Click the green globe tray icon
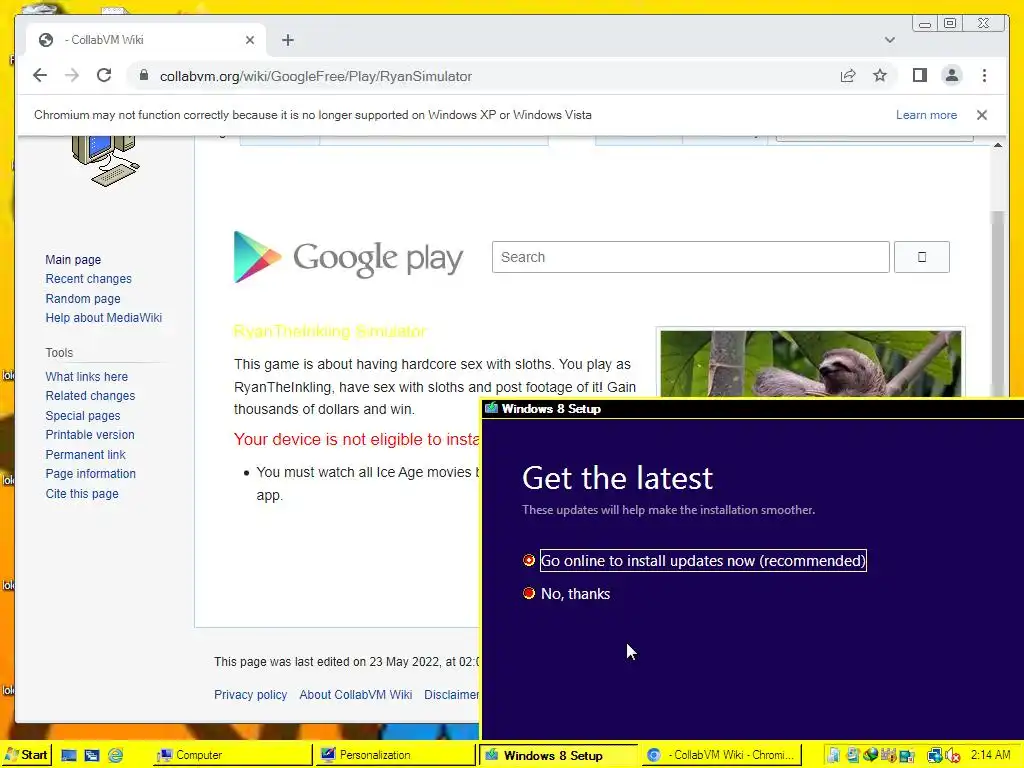 pos(871,755)
